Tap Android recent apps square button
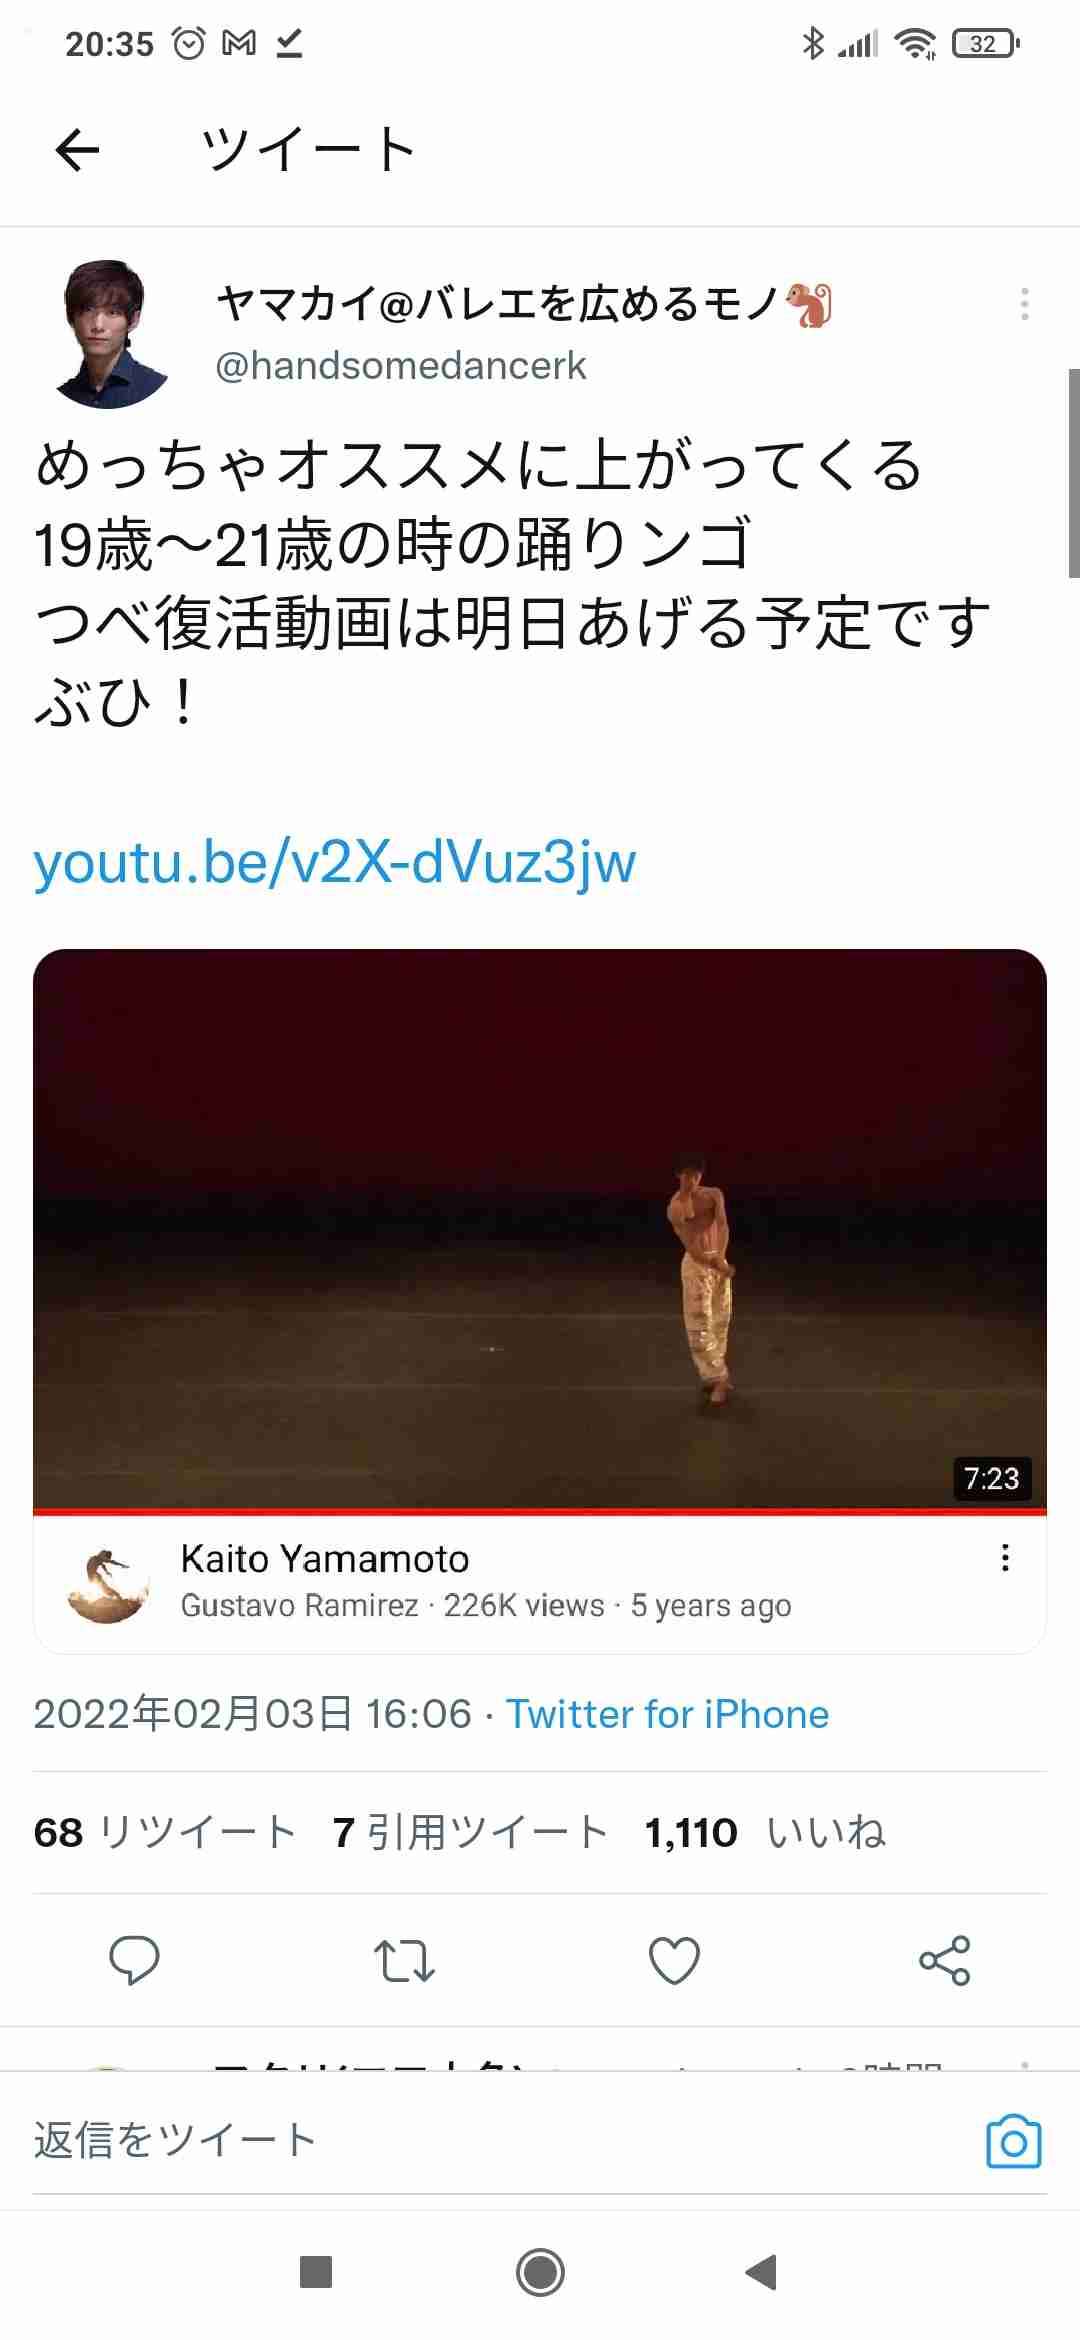 (316, 2272)
